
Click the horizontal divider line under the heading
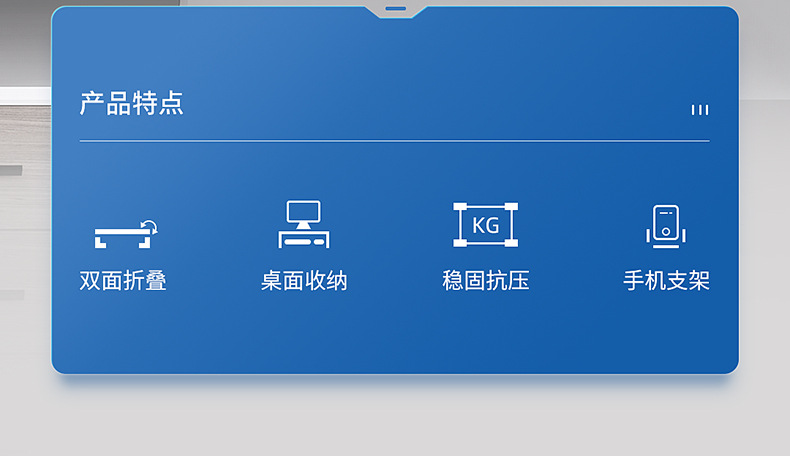394,141
